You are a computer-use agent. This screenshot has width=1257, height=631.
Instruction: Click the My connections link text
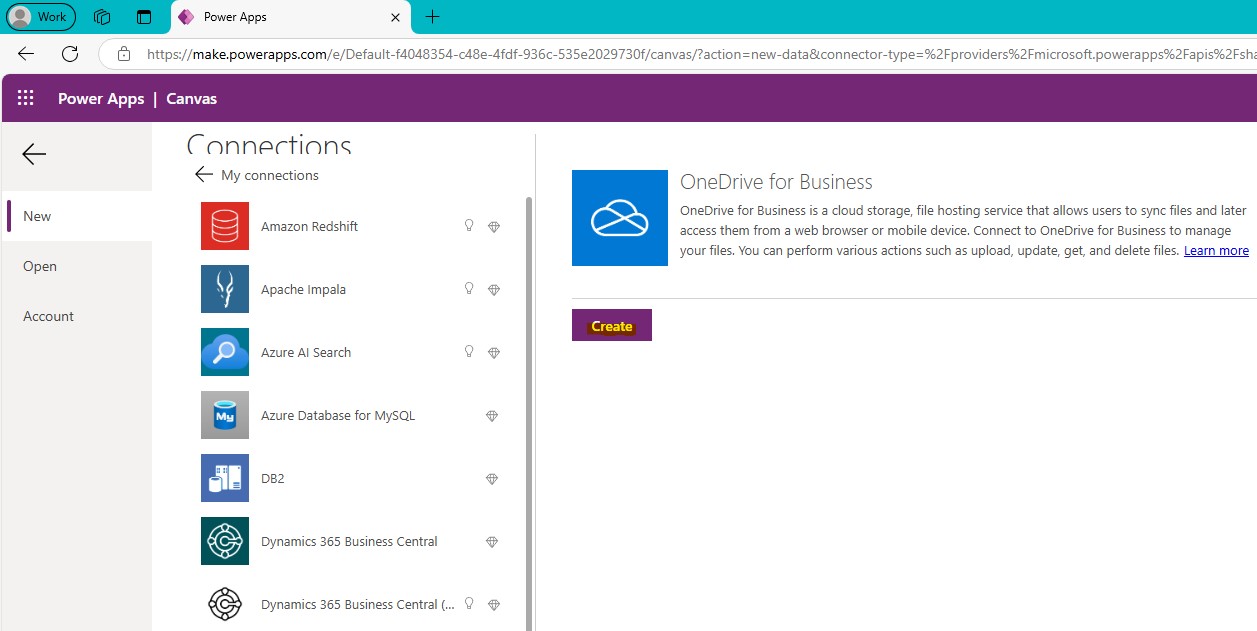coord(270,175)
